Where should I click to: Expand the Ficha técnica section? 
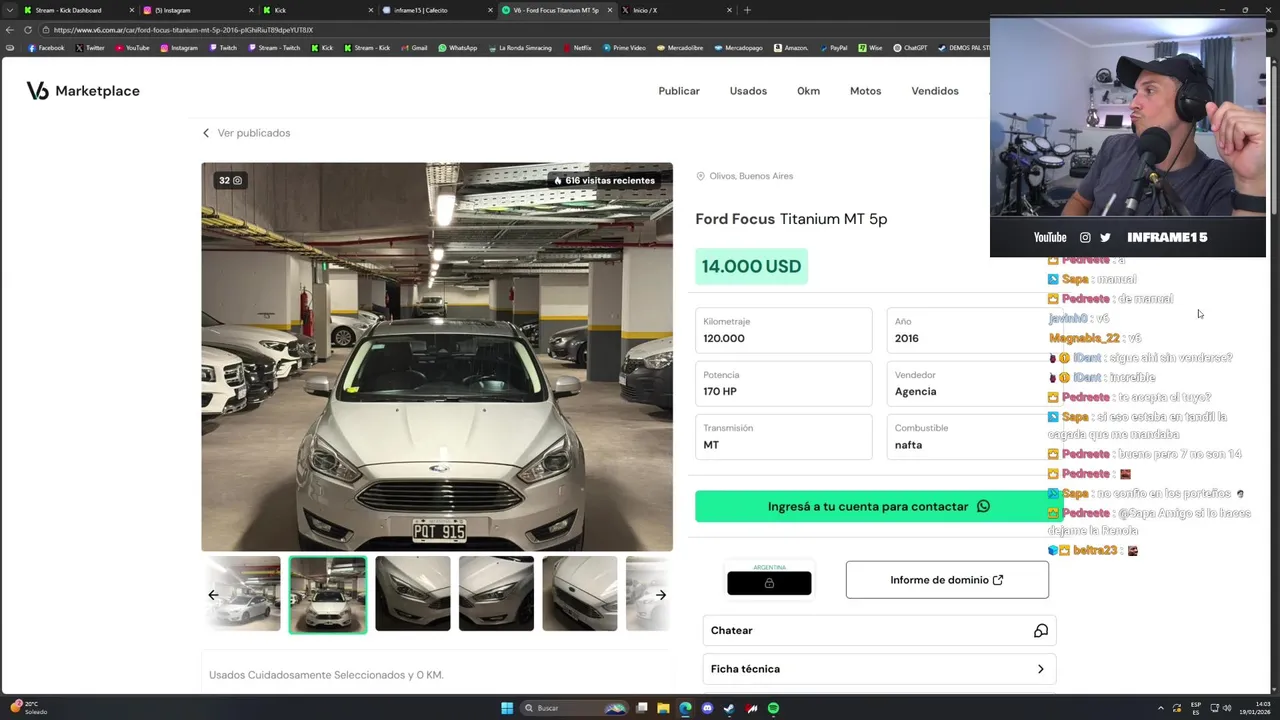tap(879, 669)
